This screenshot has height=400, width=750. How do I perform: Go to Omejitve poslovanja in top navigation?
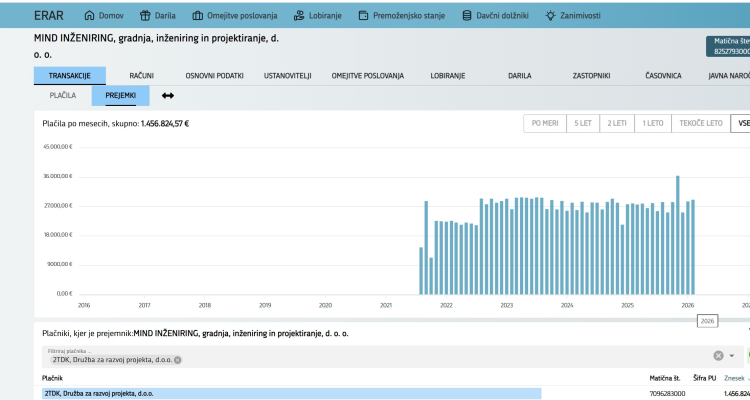(235, 15)
